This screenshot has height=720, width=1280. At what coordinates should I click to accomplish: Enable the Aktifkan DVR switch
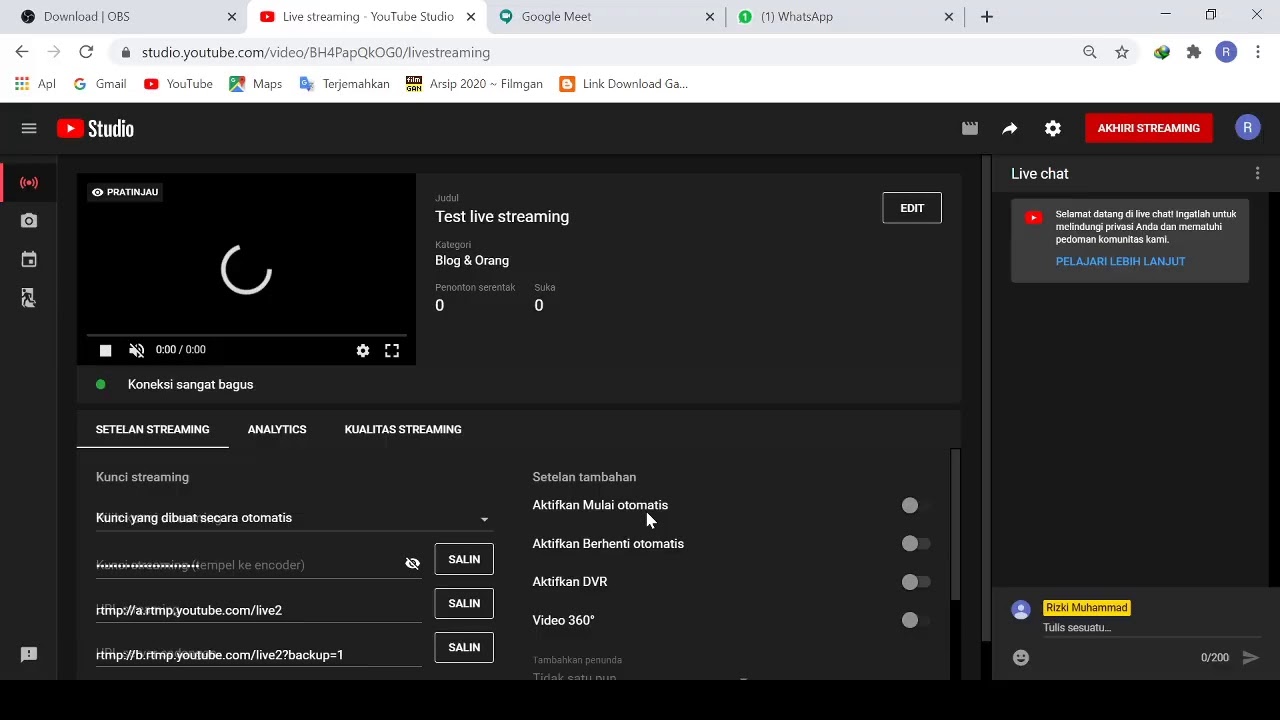tap(915, 582)
